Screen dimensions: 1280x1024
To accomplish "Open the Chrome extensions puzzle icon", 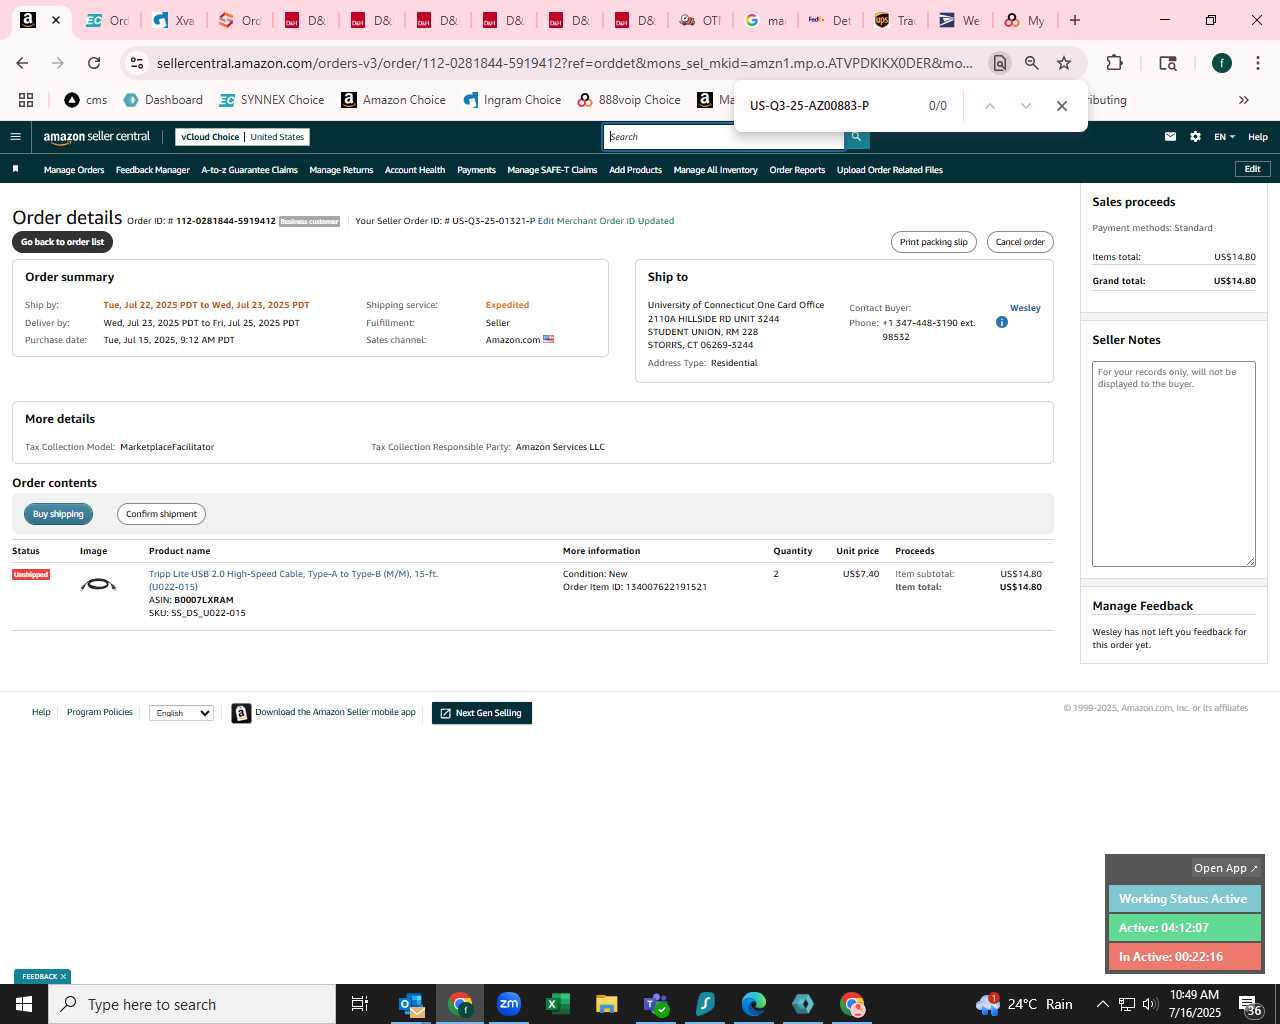I will [1114, 63].
